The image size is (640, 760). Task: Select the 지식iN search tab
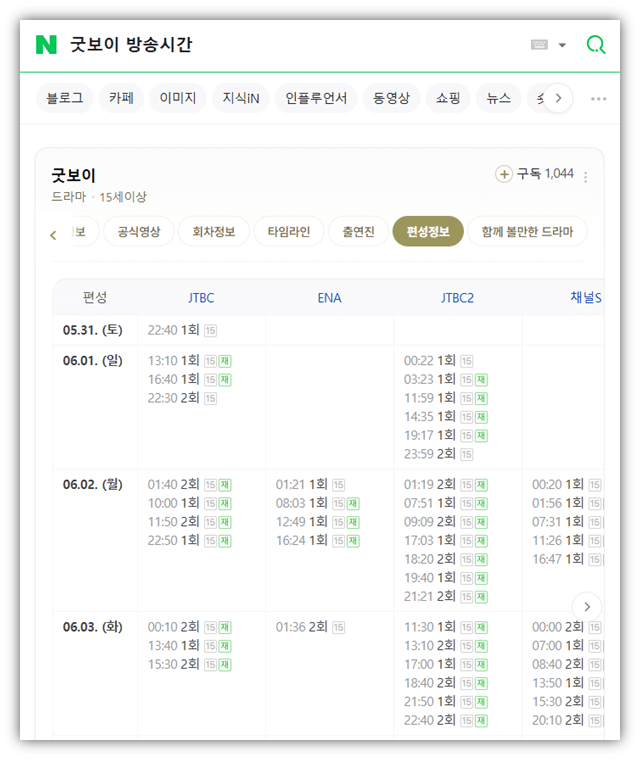pos(240,98)
